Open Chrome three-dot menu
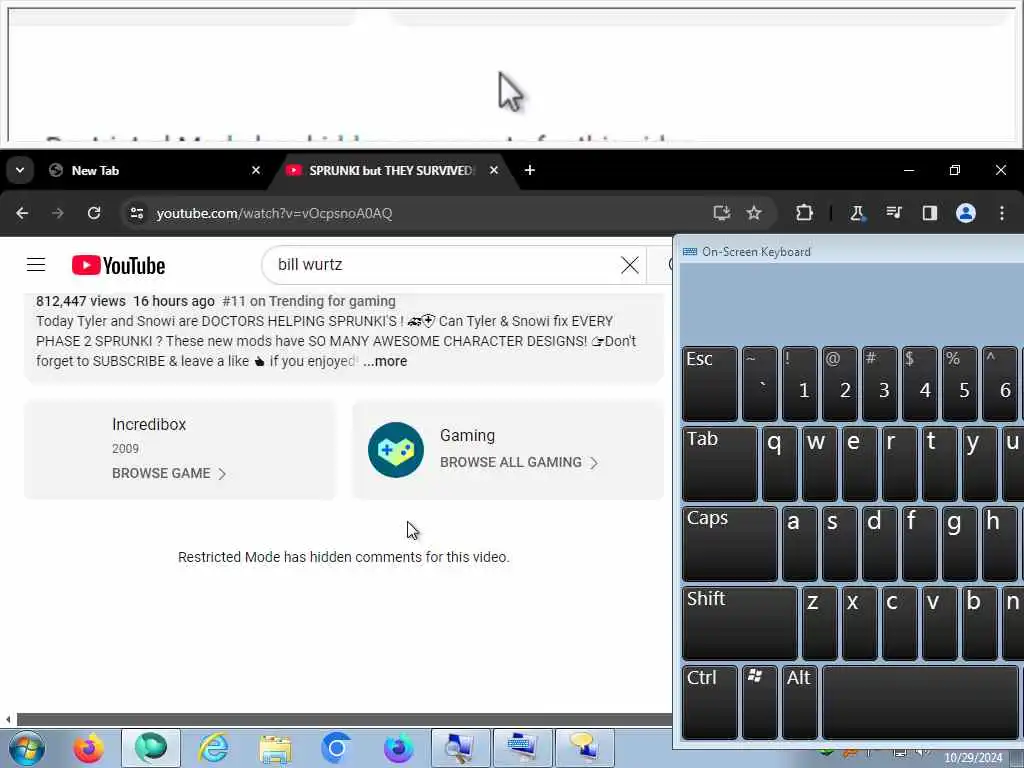Image resolution: width=1024 pixels, height=768 pixels. click(x=1001, y=213)
